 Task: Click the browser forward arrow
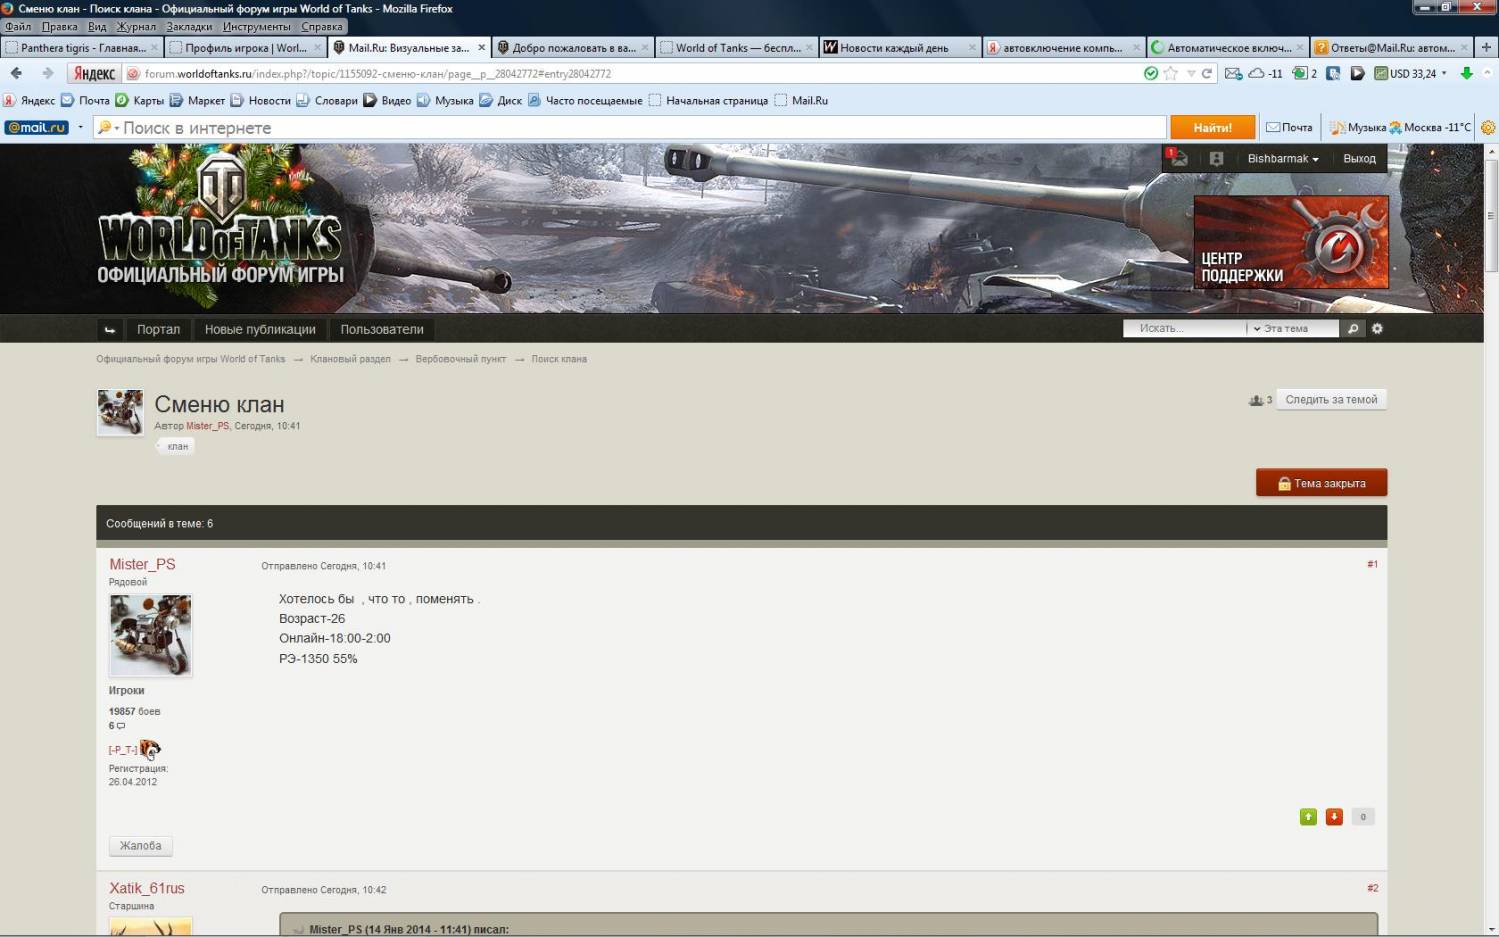(x=47, y=73)
